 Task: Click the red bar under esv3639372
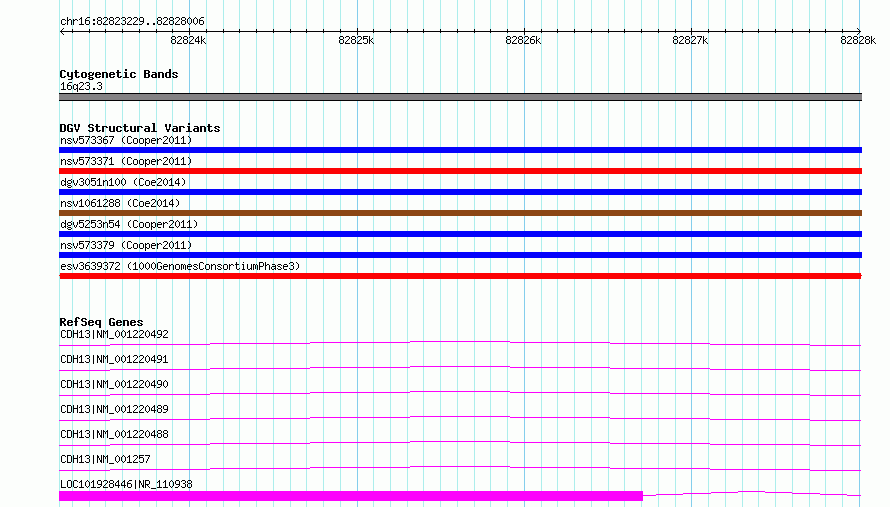pyautogui.click(x=460, y=276)
